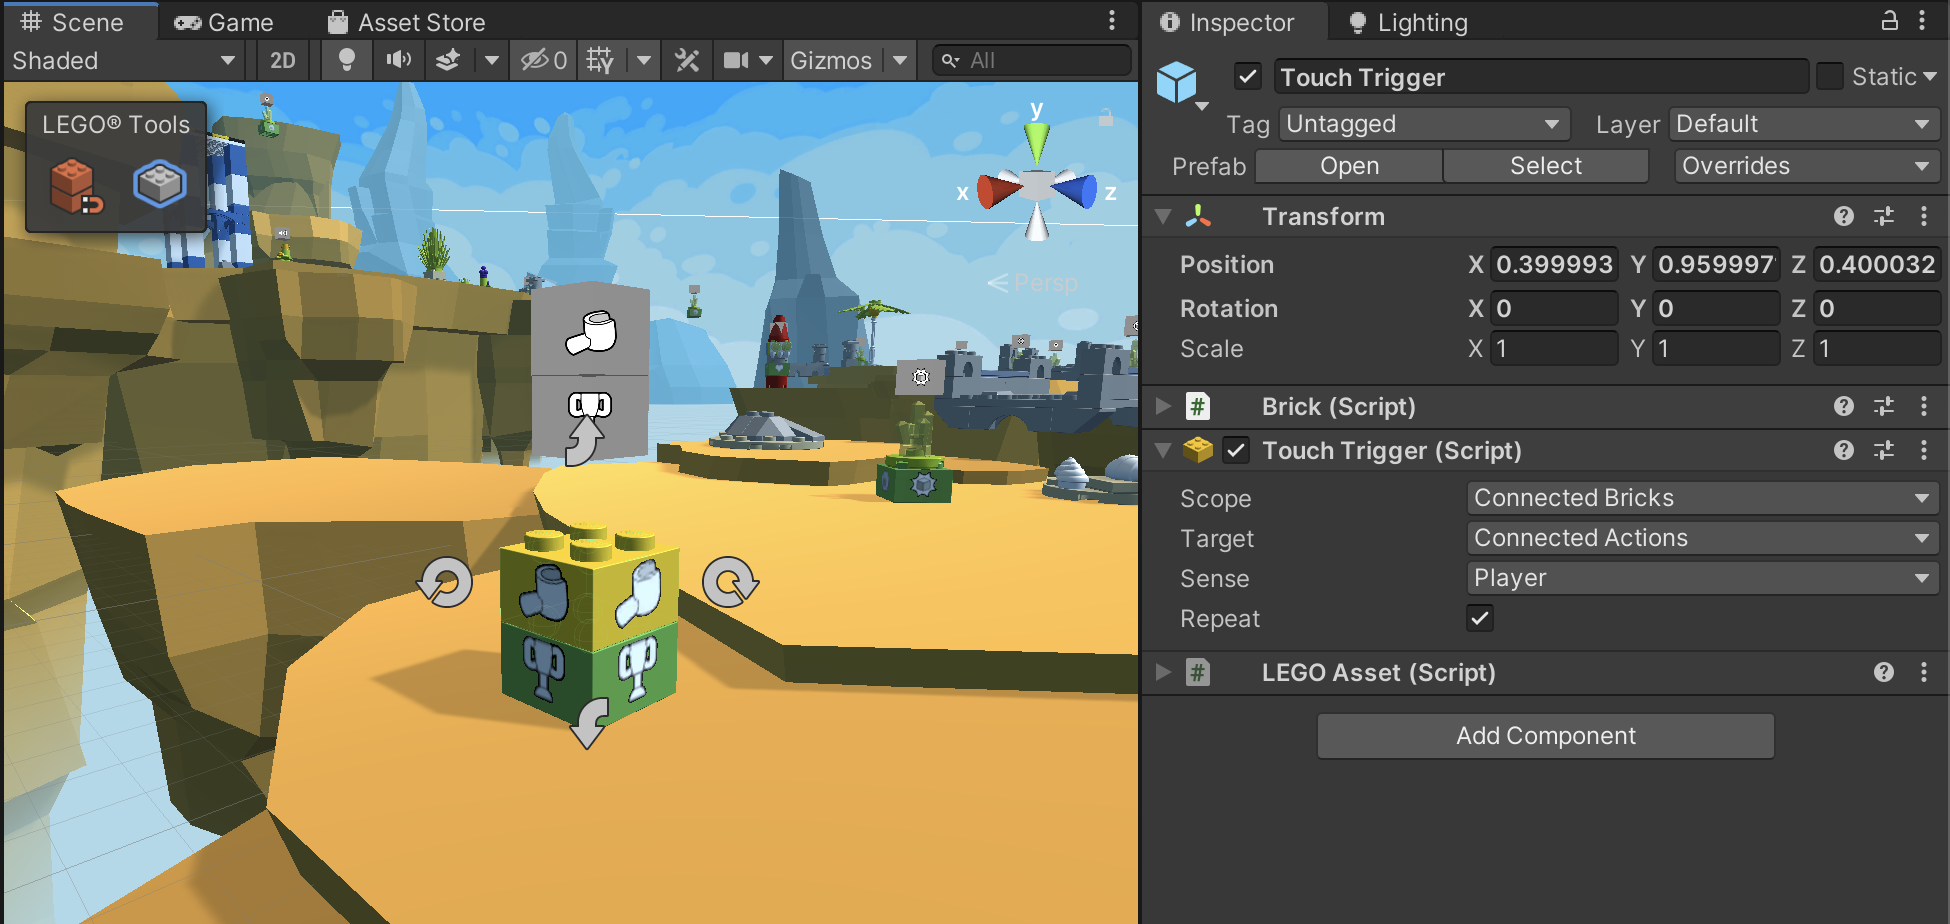Toggle scene lighting bulb icon
Viewport: 1950px width, 924px height.
[346, 61]
